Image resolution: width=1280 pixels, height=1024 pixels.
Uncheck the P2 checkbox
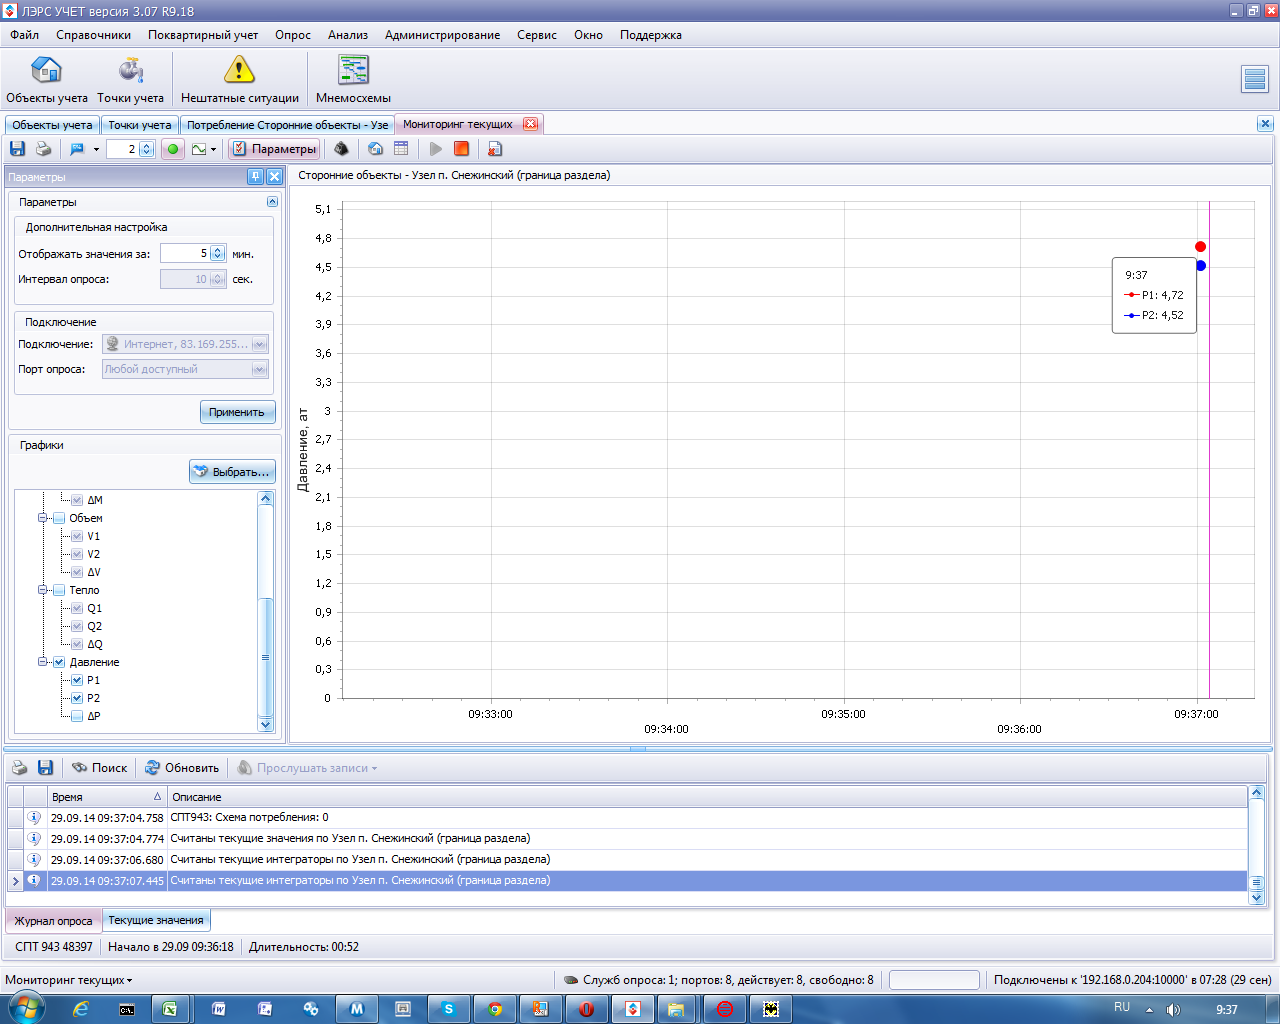(x=77, y=698)
